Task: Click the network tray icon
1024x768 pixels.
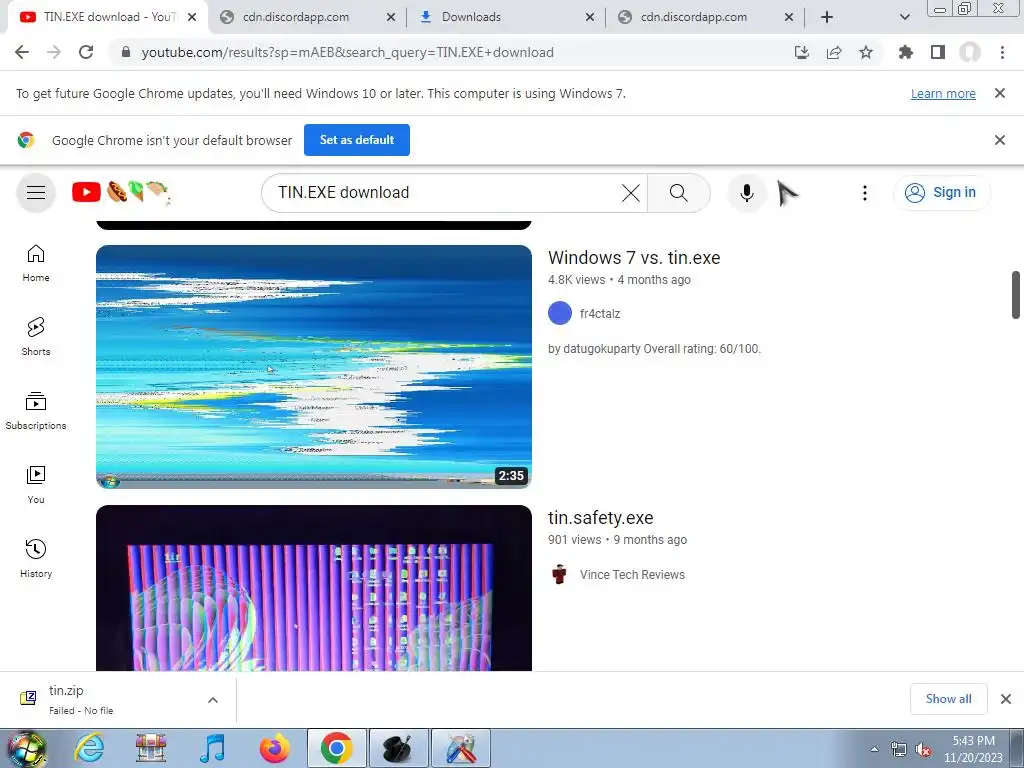Action: pos(899,750)
